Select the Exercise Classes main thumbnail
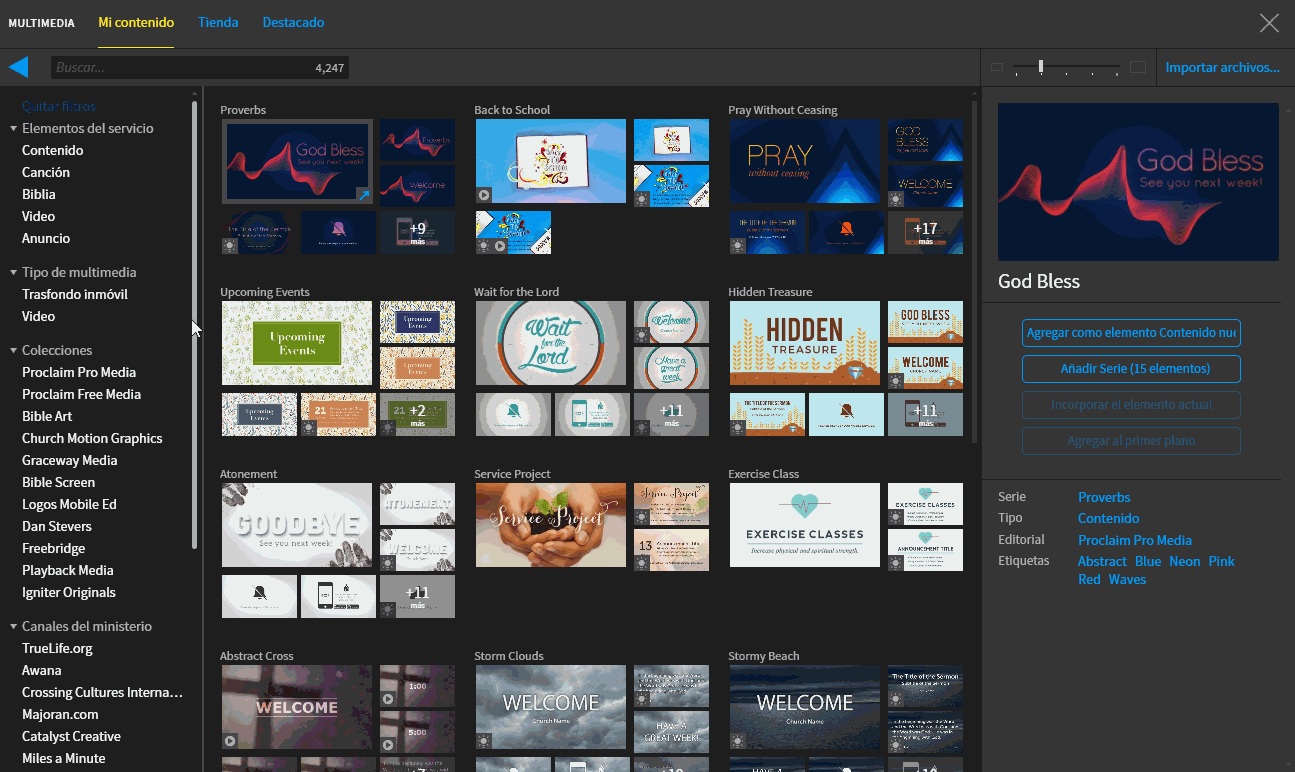 click(805, 525)
